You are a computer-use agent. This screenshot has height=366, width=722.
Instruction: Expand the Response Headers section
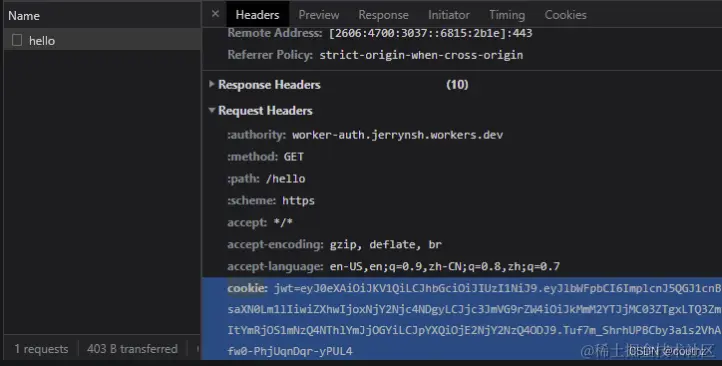(x=211, y=84)
